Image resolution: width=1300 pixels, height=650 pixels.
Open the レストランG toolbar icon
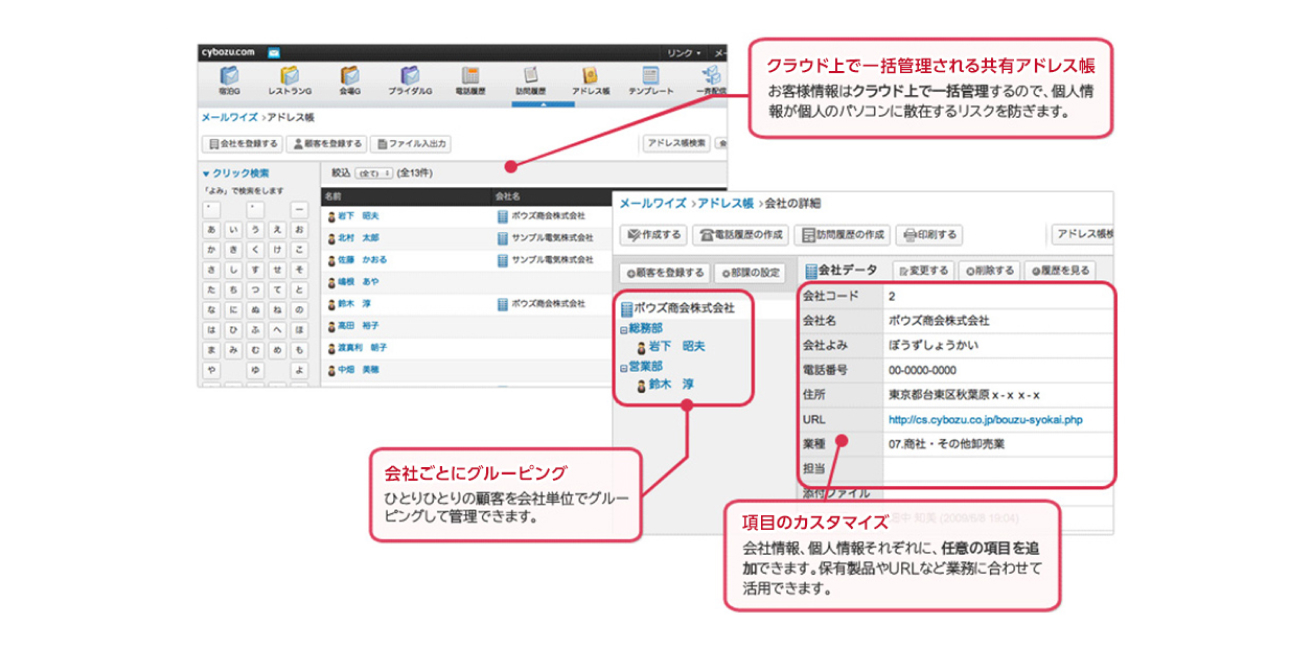pos(292,82)
